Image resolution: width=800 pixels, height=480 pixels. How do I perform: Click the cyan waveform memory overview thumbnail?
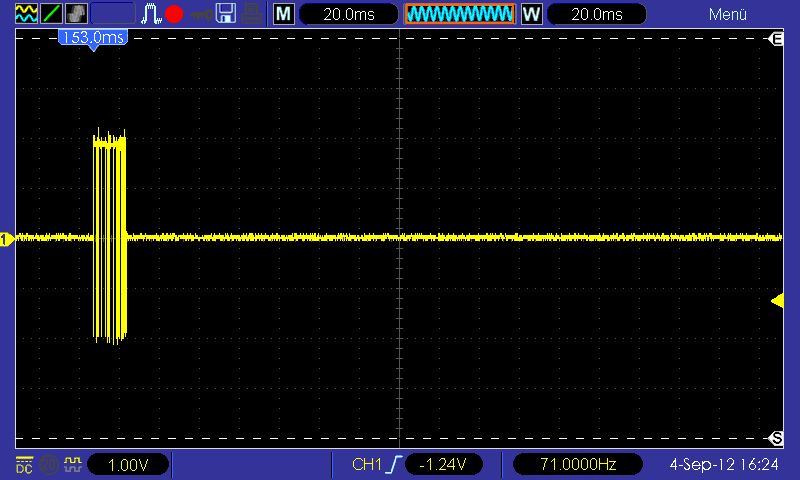point(460,14)
